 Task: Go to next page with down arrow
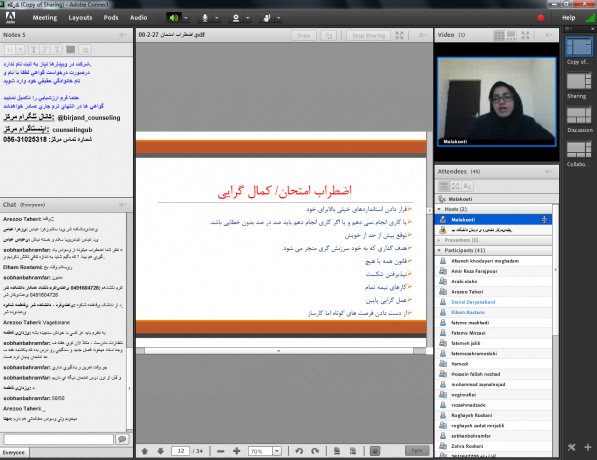click(160, 451)
